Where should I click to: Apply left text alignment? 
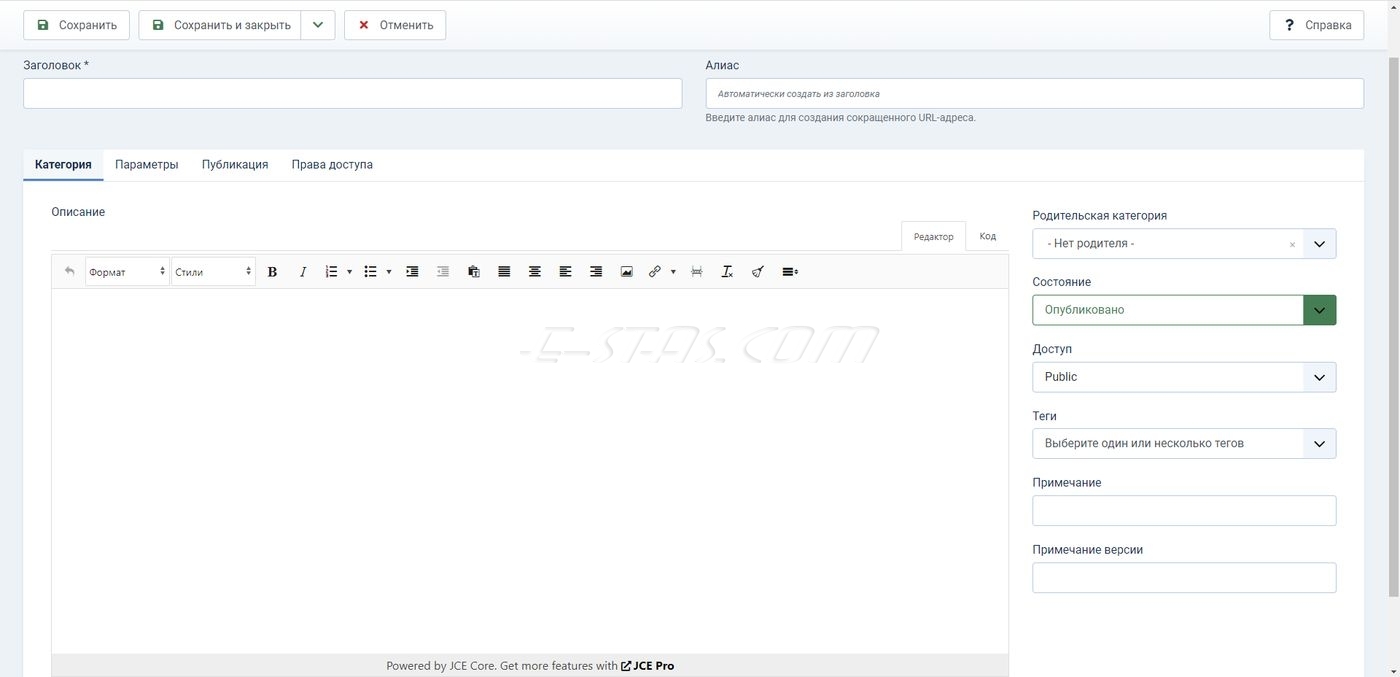pyautogui.click(x=565, y=271)
